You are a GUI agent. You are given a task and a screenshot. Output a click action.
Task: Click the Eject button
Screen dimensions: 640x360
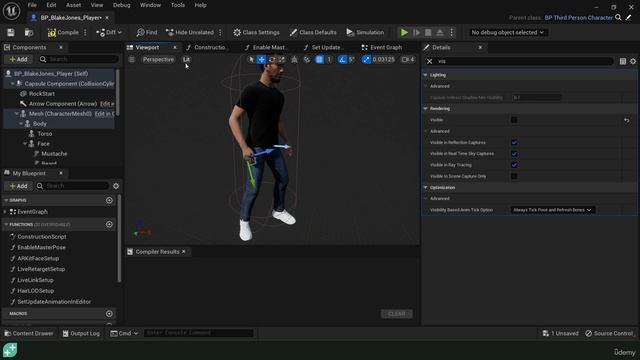[x=440, y=32]
